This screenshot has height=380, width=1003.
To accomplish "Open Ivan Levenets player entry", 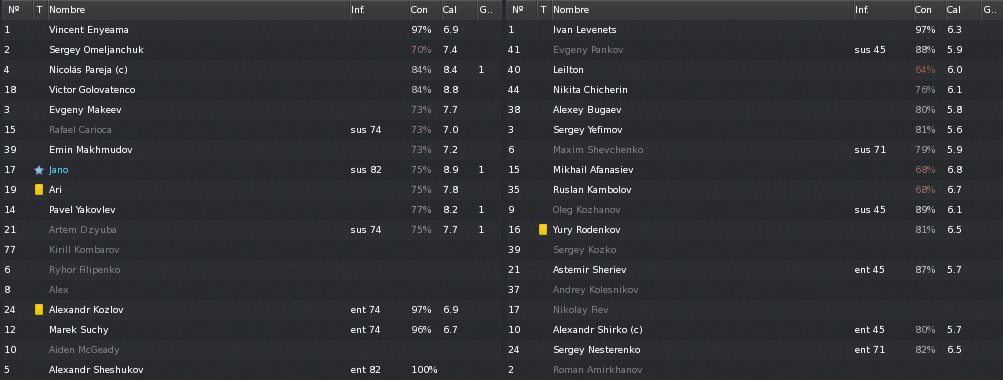I will [585, 29].
